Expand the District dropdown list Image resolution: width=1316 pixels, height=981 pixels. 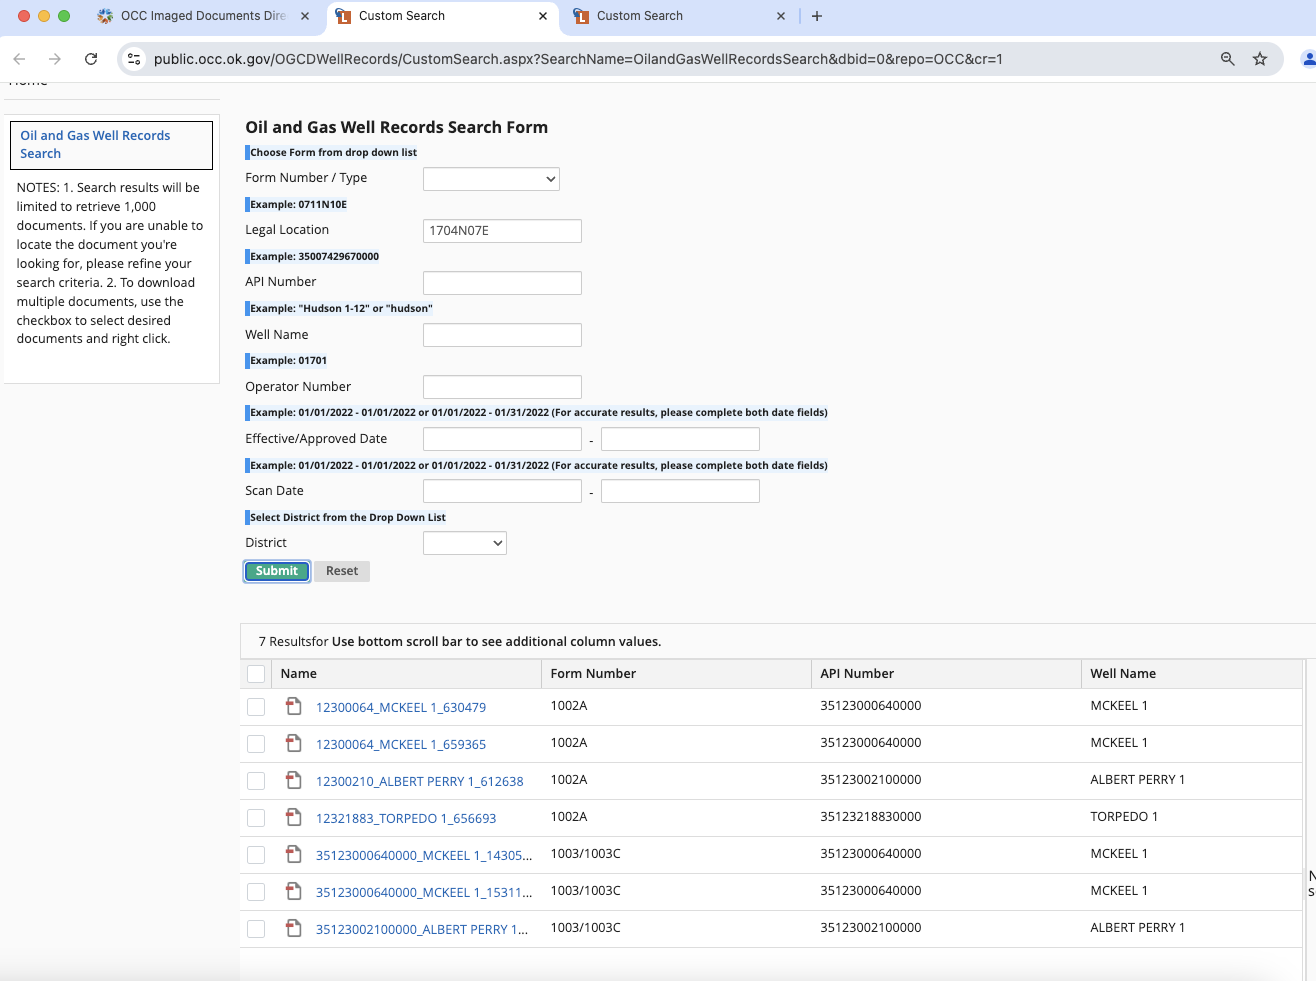(465, 543)
